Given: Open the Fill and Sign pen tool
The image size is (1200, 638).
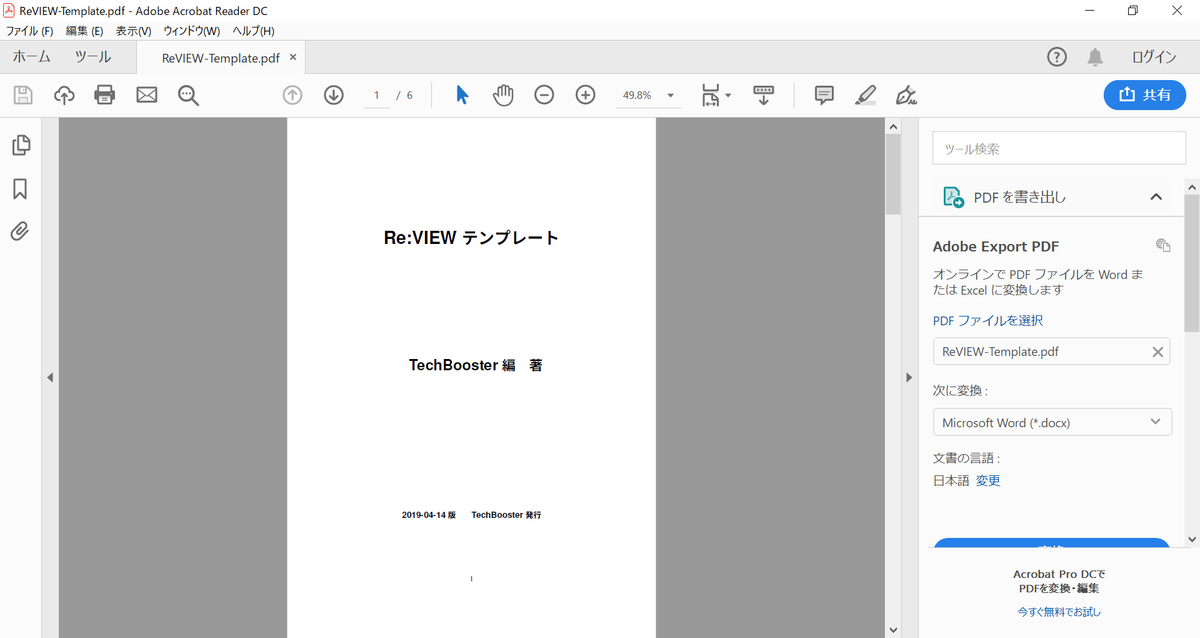Looking at the screenshot, I should [x=907, y=95].
